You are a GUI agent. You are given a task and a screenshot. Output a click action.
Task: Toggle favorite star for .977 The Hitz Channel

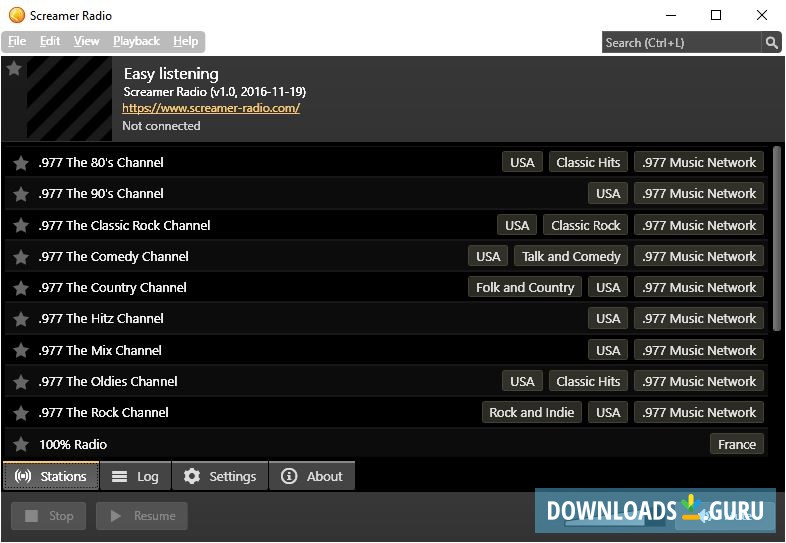click(21, 319)
